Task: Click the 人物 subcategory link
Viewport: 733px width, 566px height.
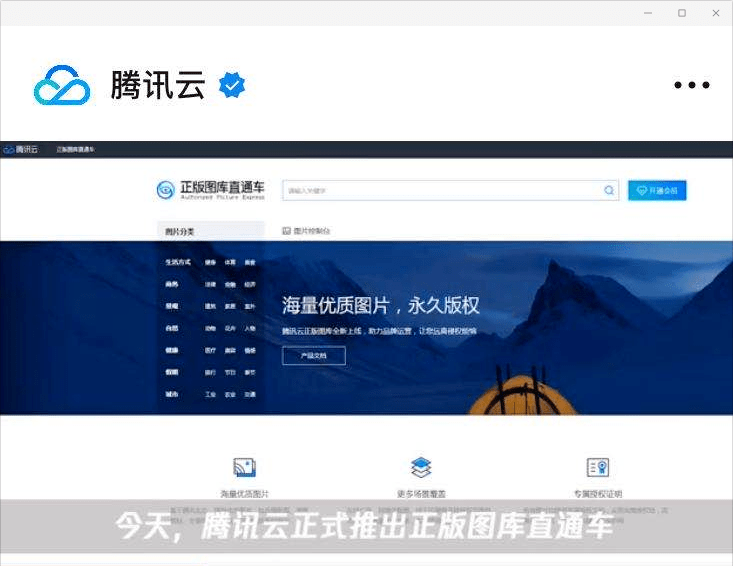Action: 250,328
